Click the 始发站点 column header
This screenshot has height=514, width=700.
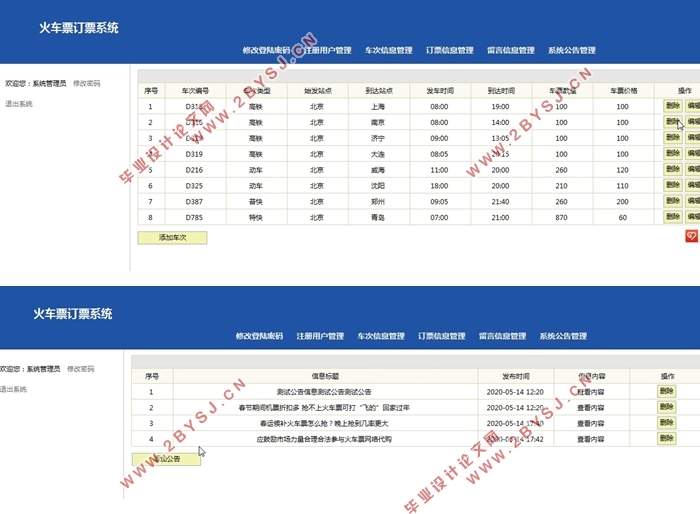point(317,91)
